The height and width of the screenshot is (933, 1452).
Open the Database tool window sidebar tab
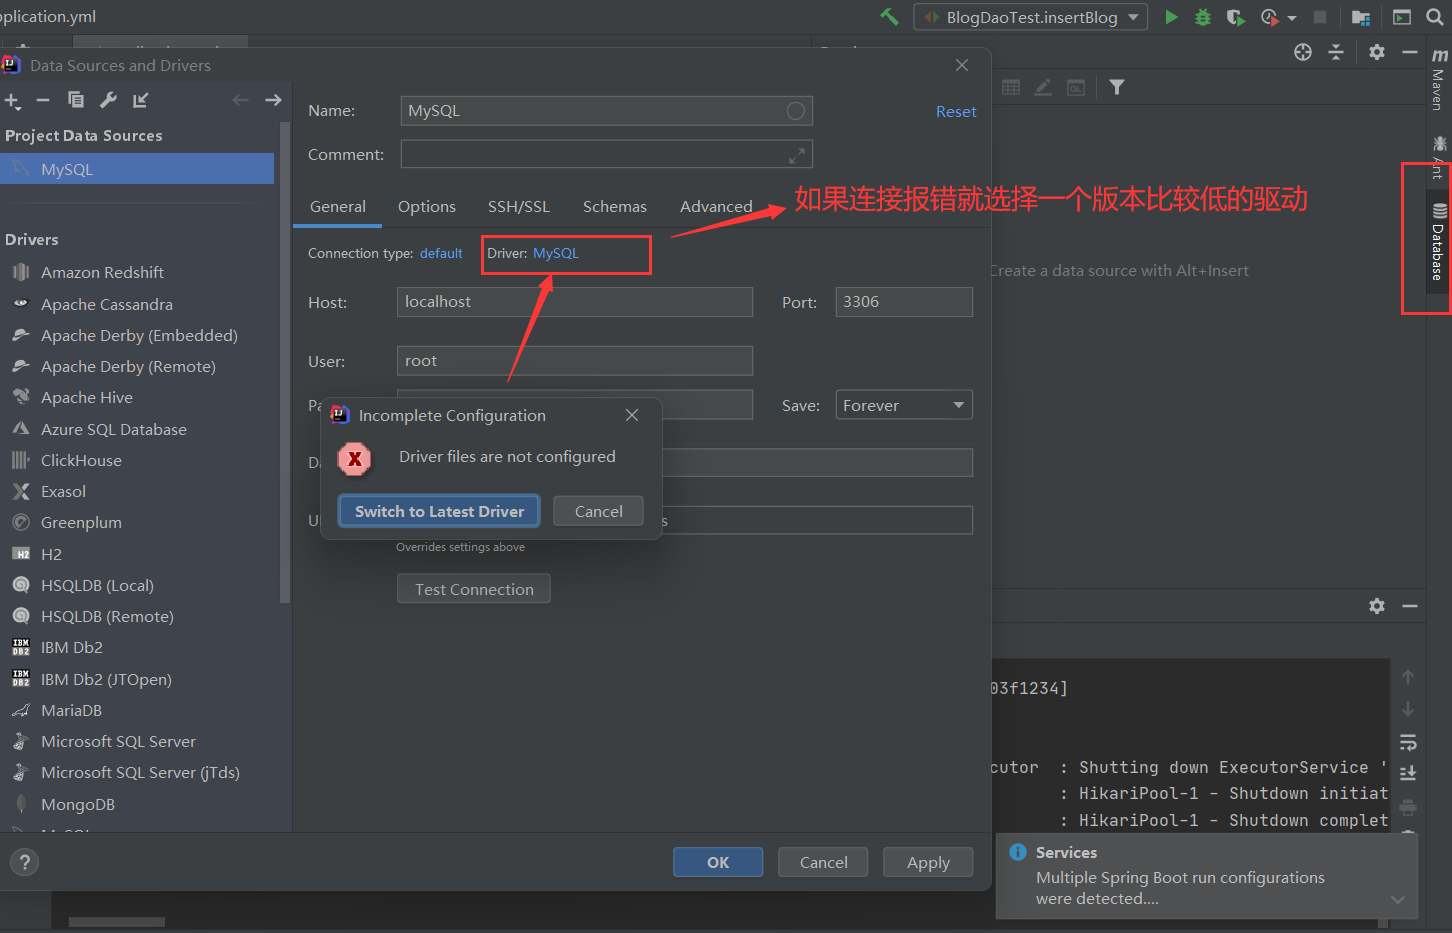(x=1439, y=241)
